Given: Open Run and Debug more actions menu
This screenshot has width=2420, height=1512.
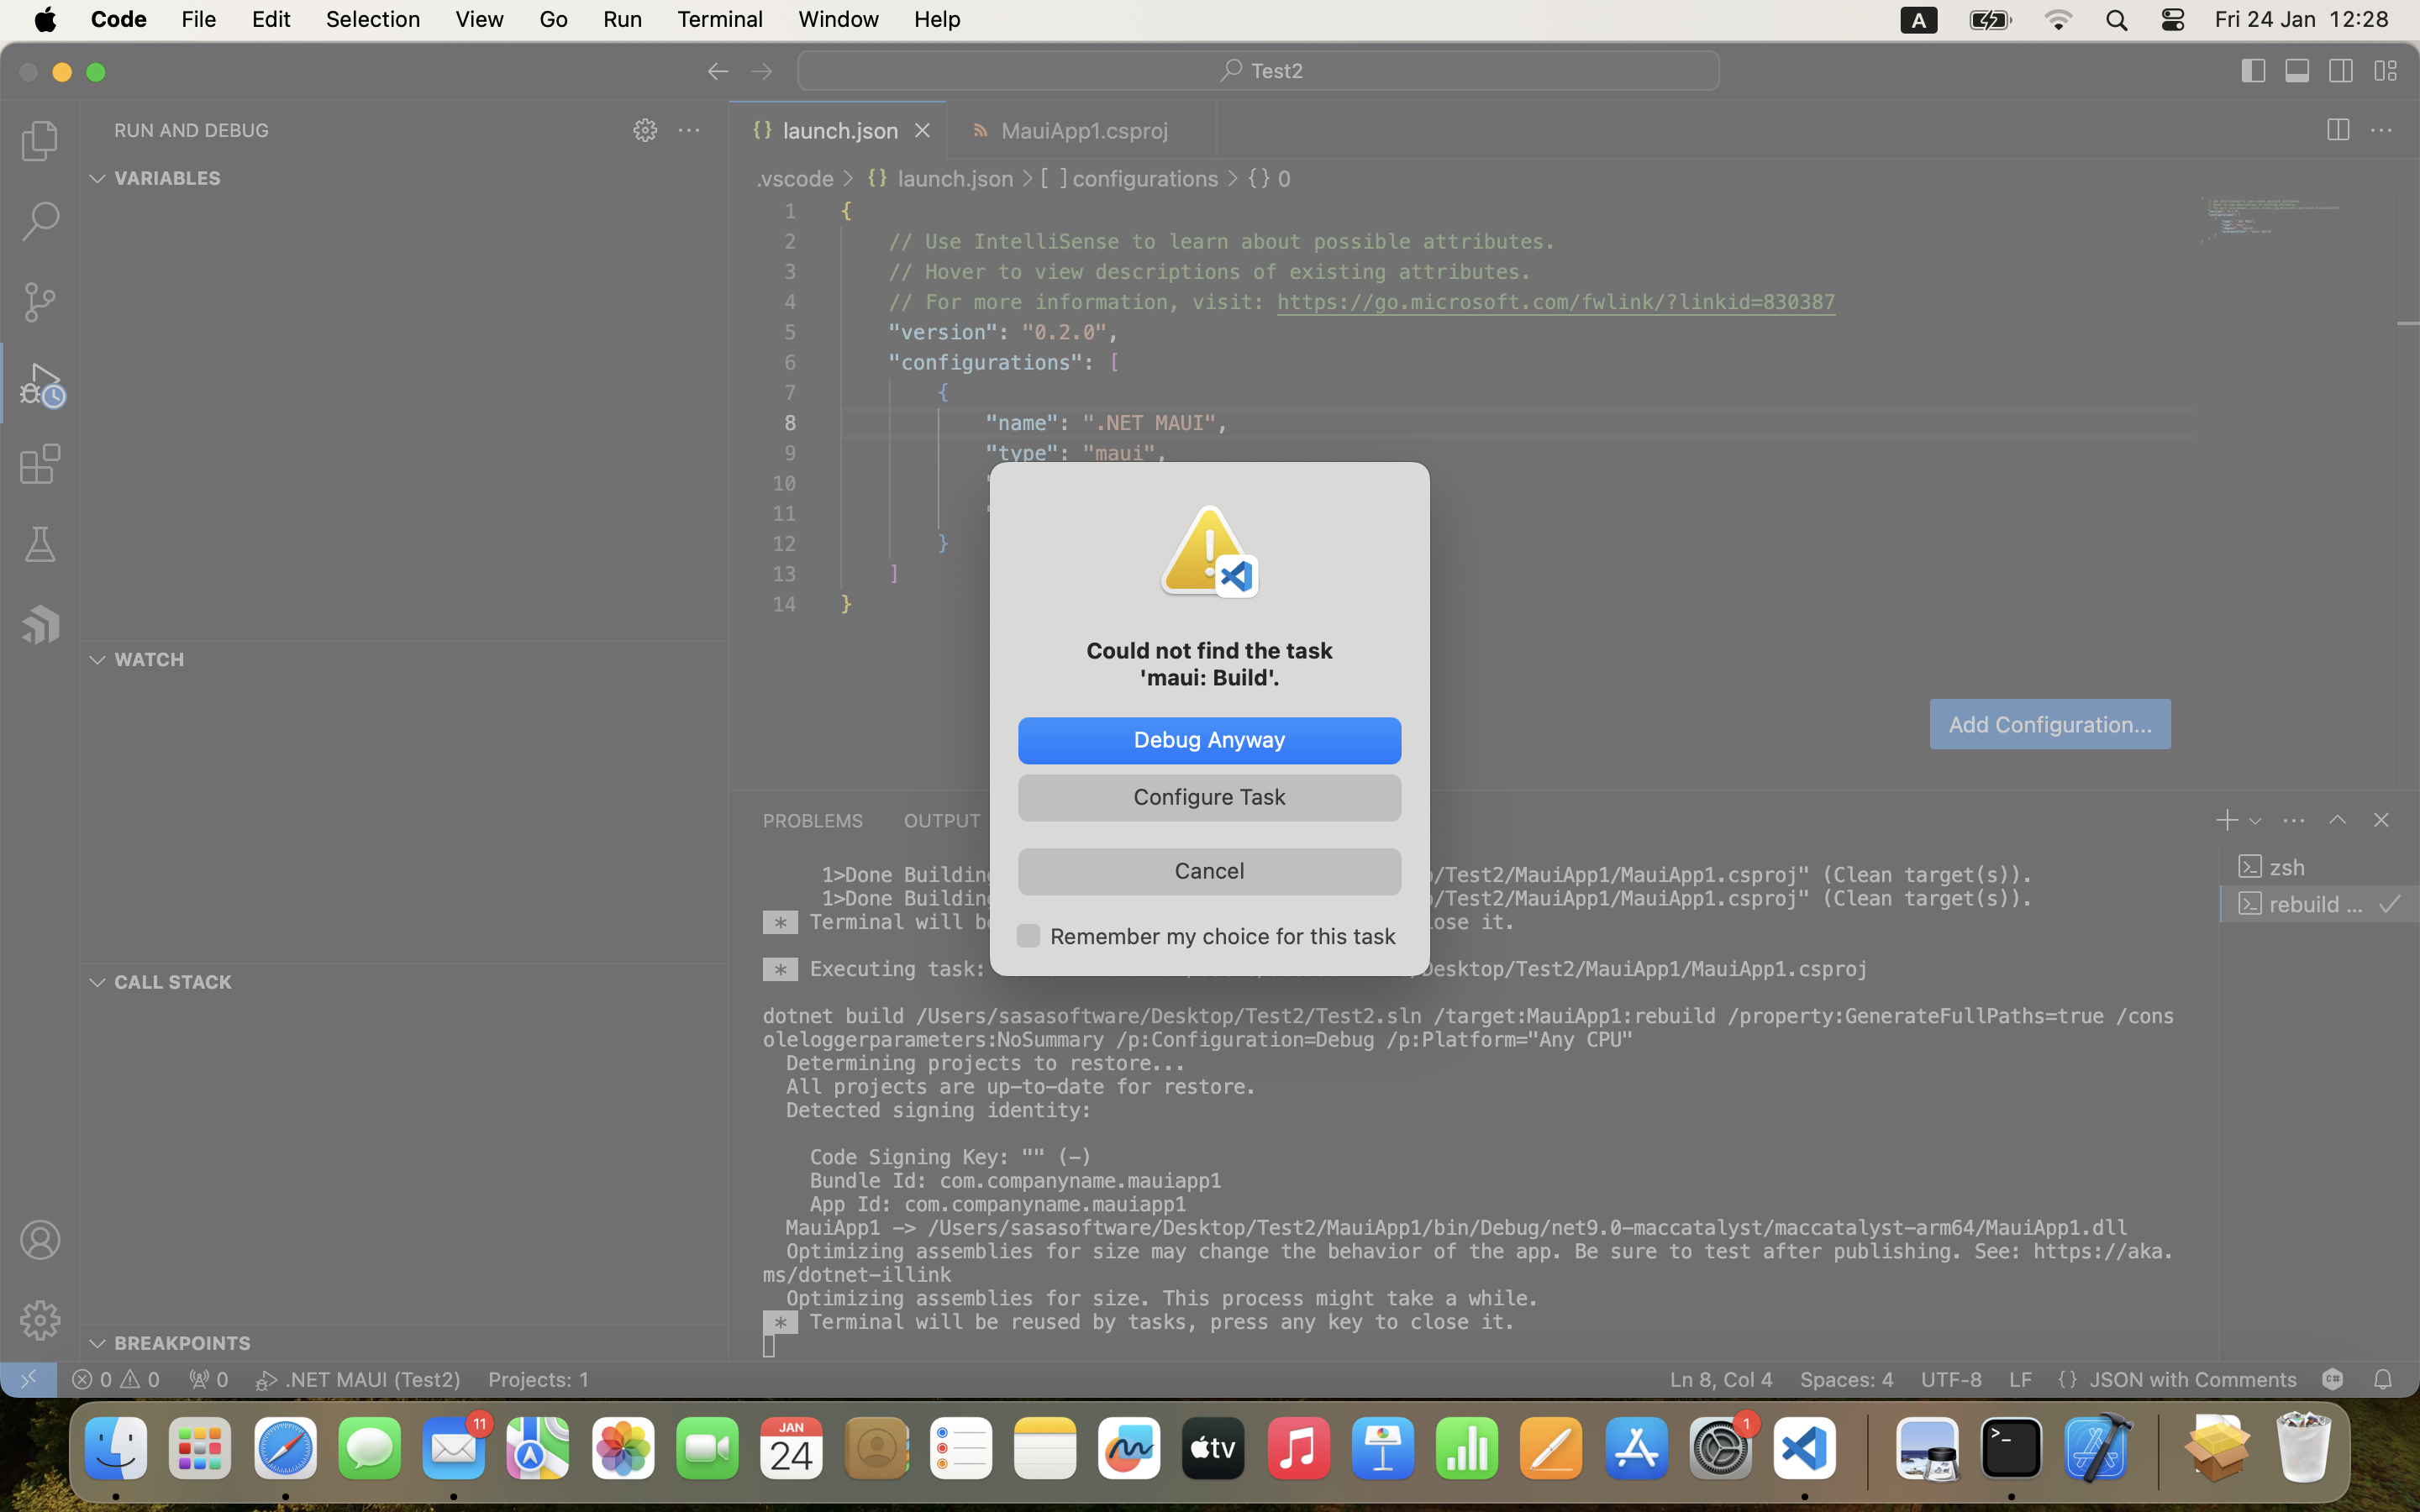Looking at the screenshot, I should [689, 130].
